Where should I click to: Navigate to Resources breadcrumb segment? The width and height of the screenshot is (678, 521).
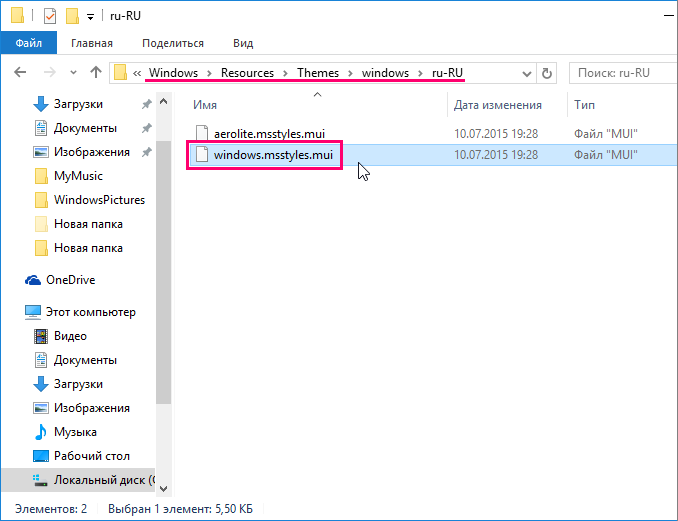coord(247,73)
